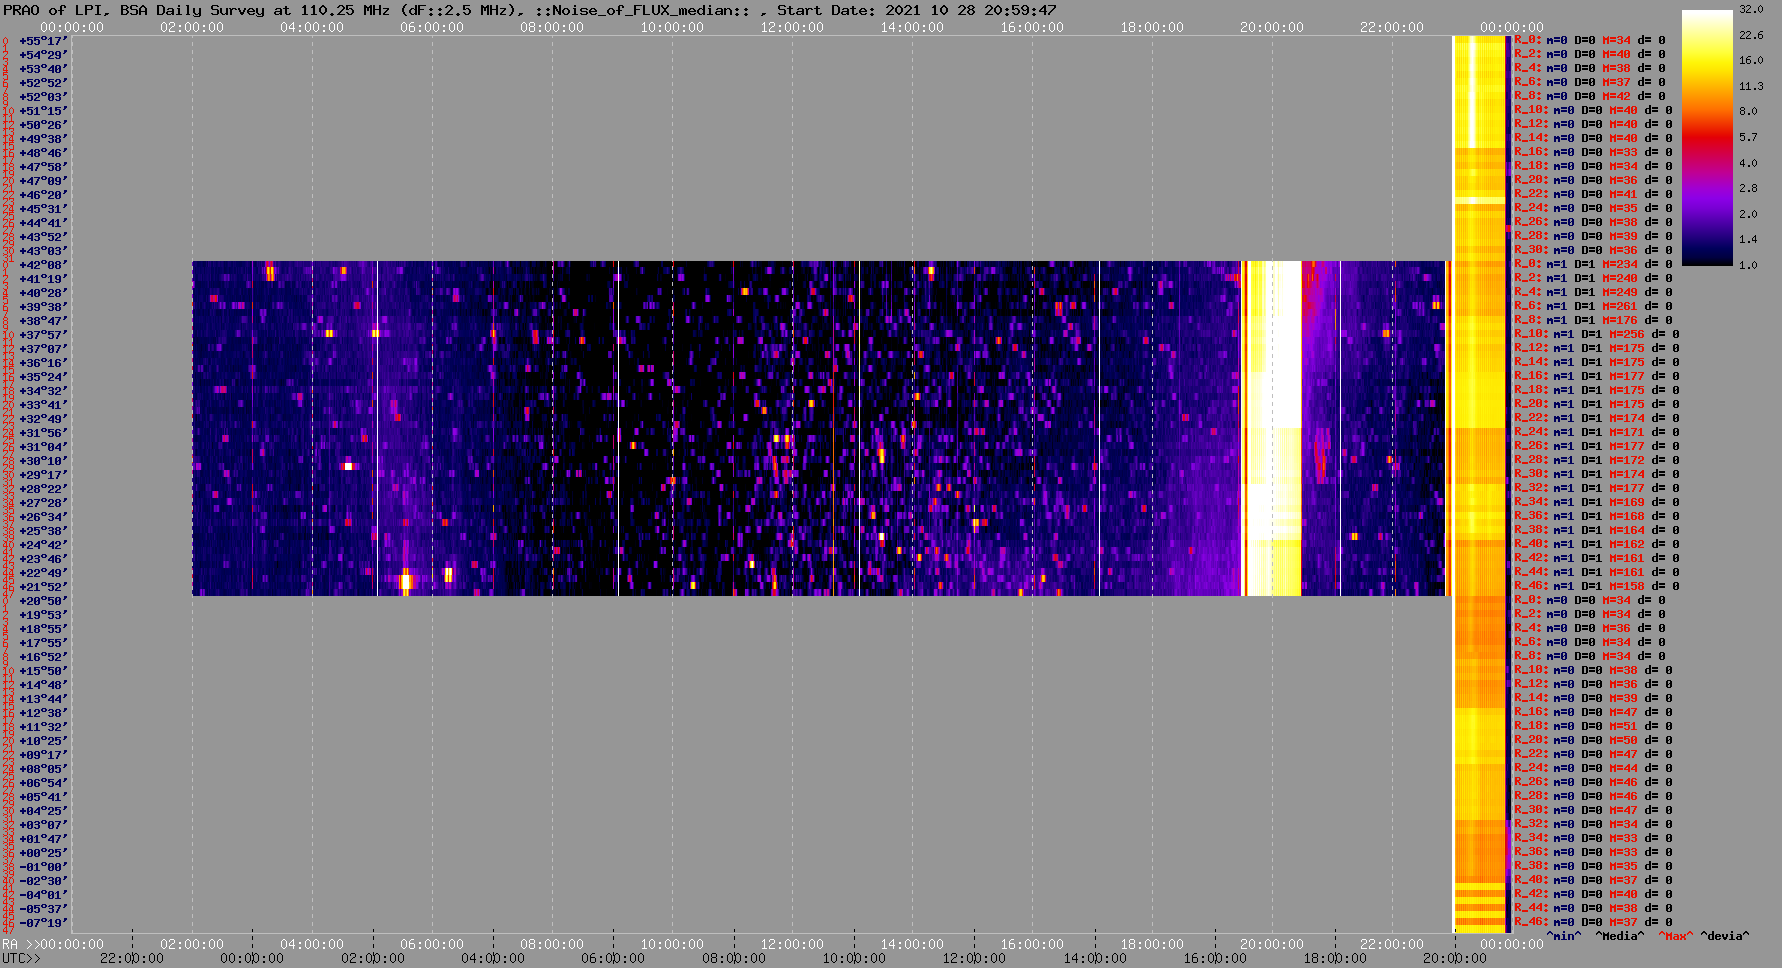Click row 'R_46: m=1 D=1 M=158'
This screenshot has height=968, width=1782.
click(x=1597, y=586)
